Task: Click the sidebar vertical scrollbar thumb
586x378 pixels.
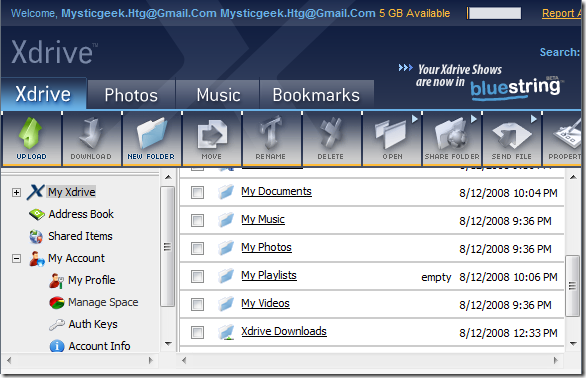Action: pyautogui.click(x=167, y=247)
